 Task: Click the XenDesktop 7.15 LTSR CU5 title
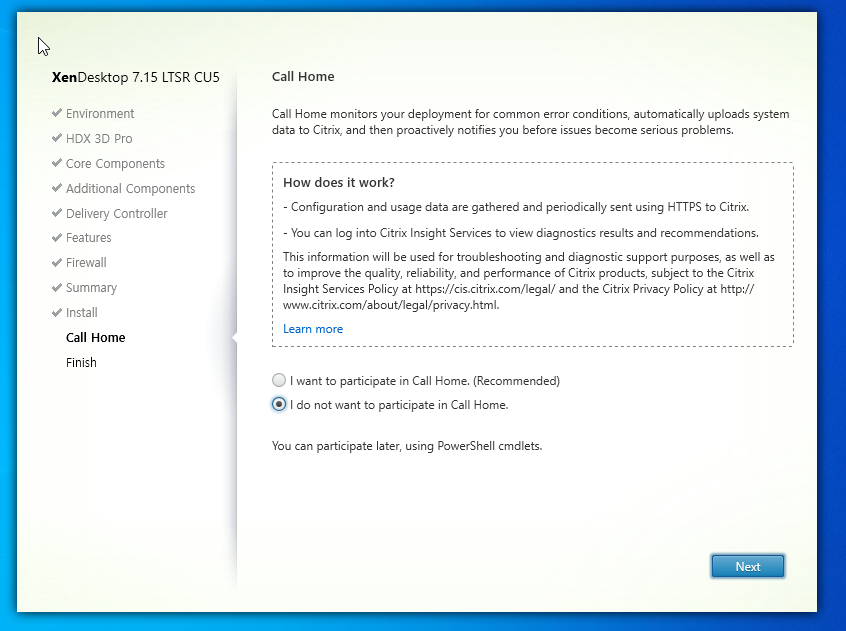[135, 78]
